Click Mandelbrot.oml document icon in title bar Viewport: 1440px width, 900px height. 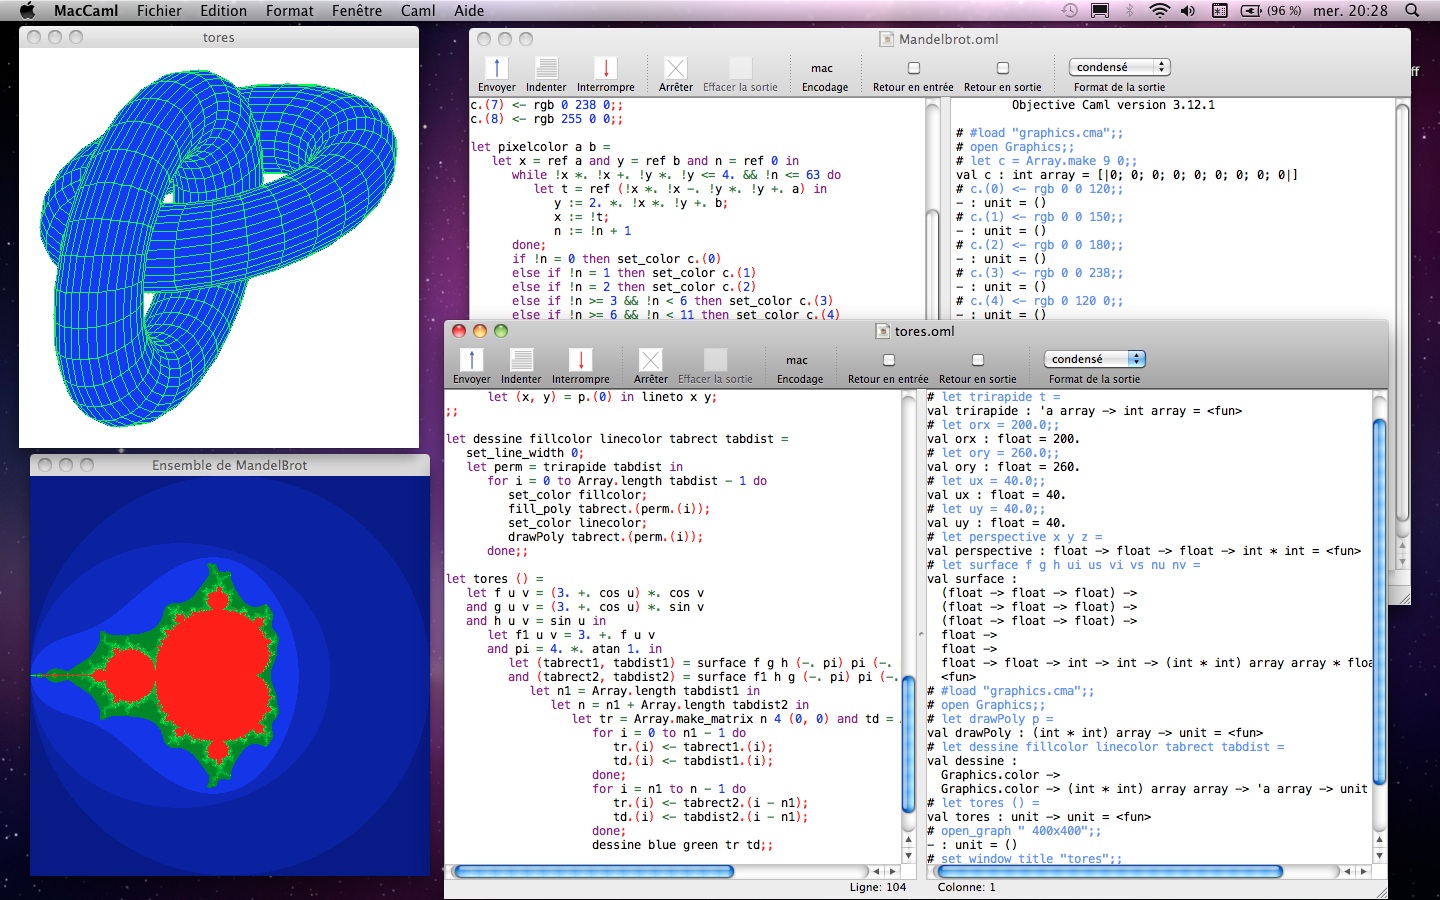click(x=886, y=39)
